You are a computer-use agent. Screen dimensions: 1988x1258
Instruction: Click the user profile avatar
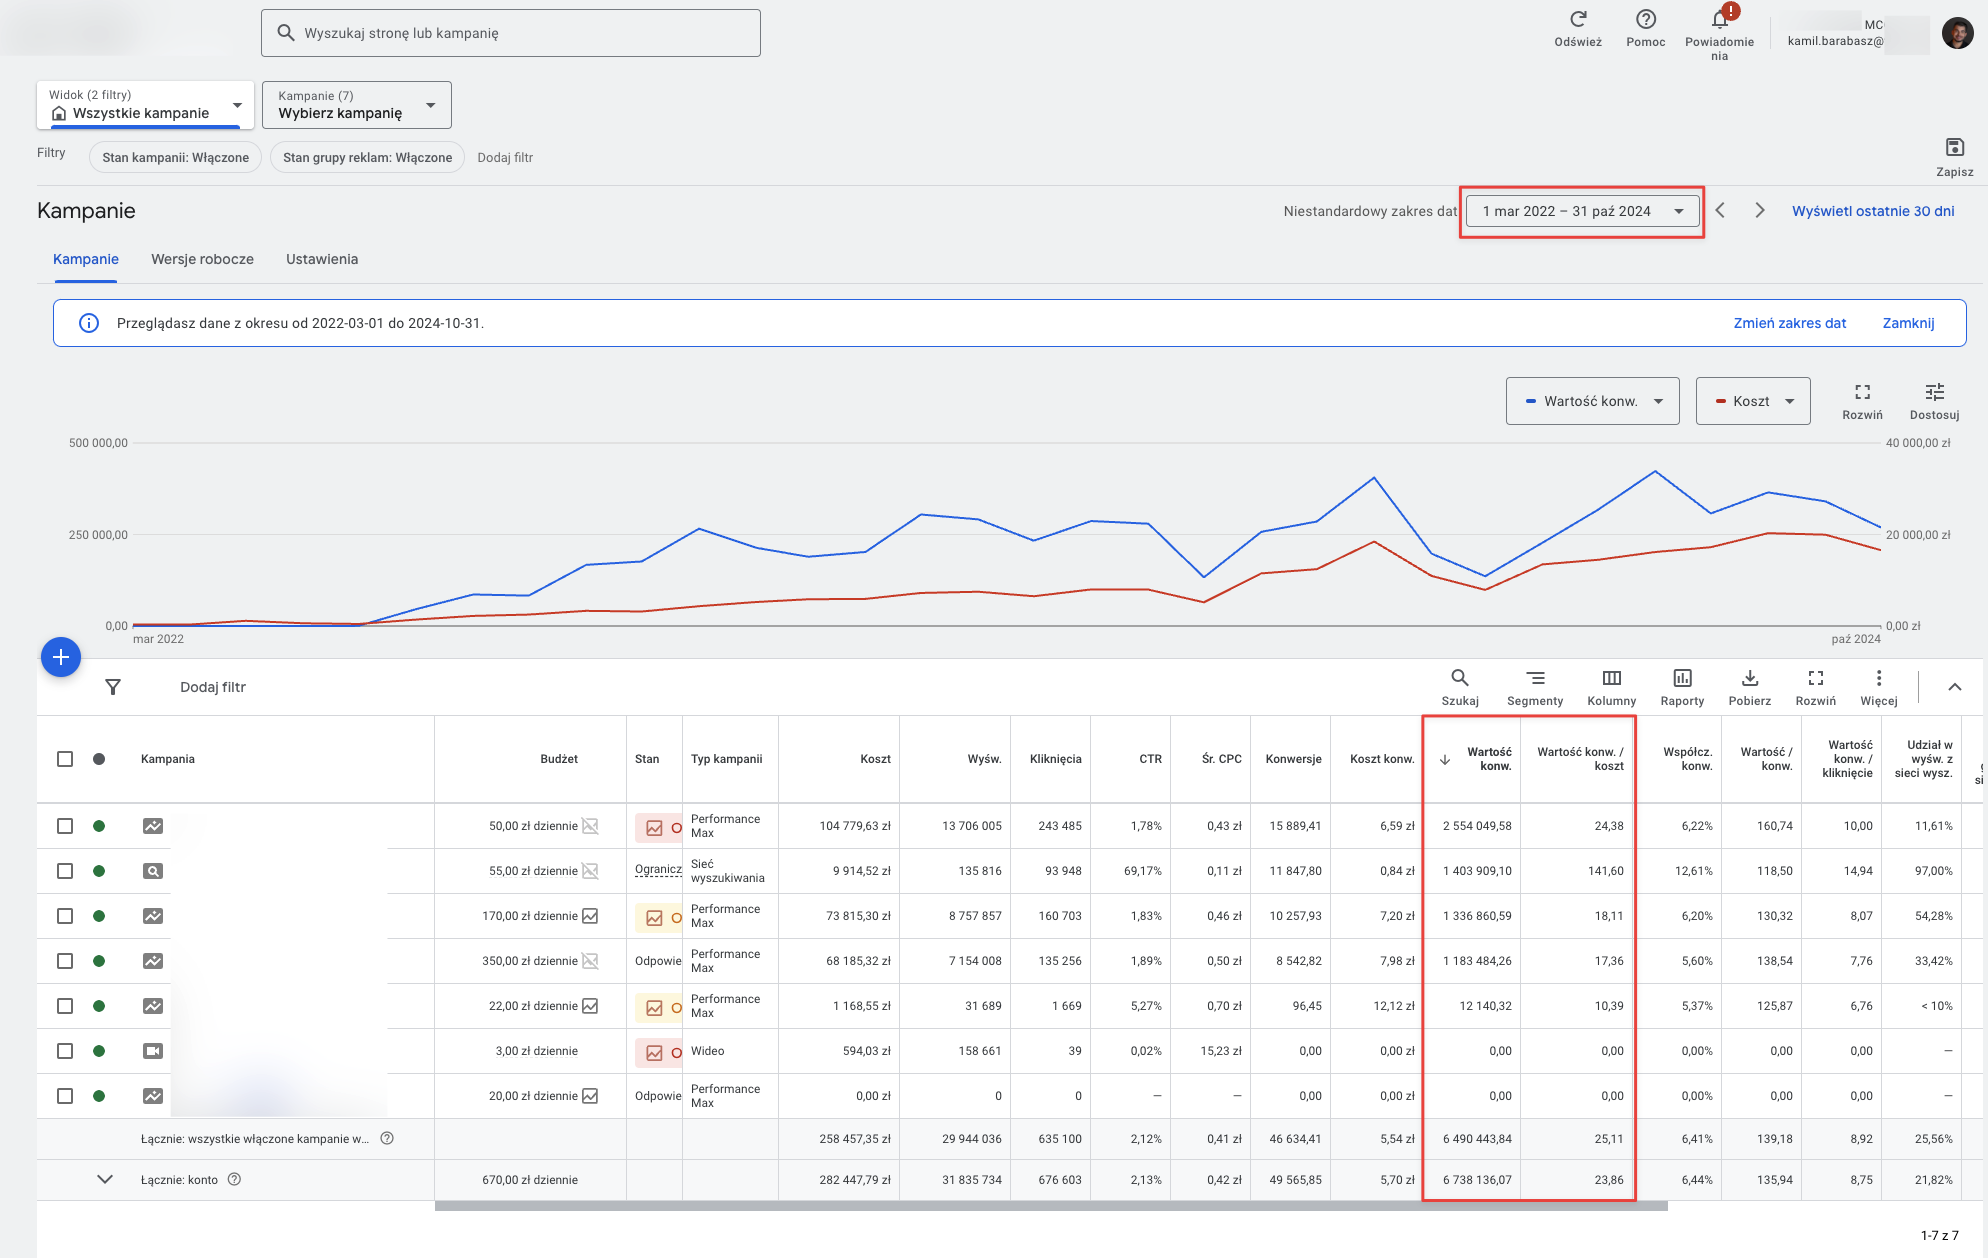tap(1958, 33)
